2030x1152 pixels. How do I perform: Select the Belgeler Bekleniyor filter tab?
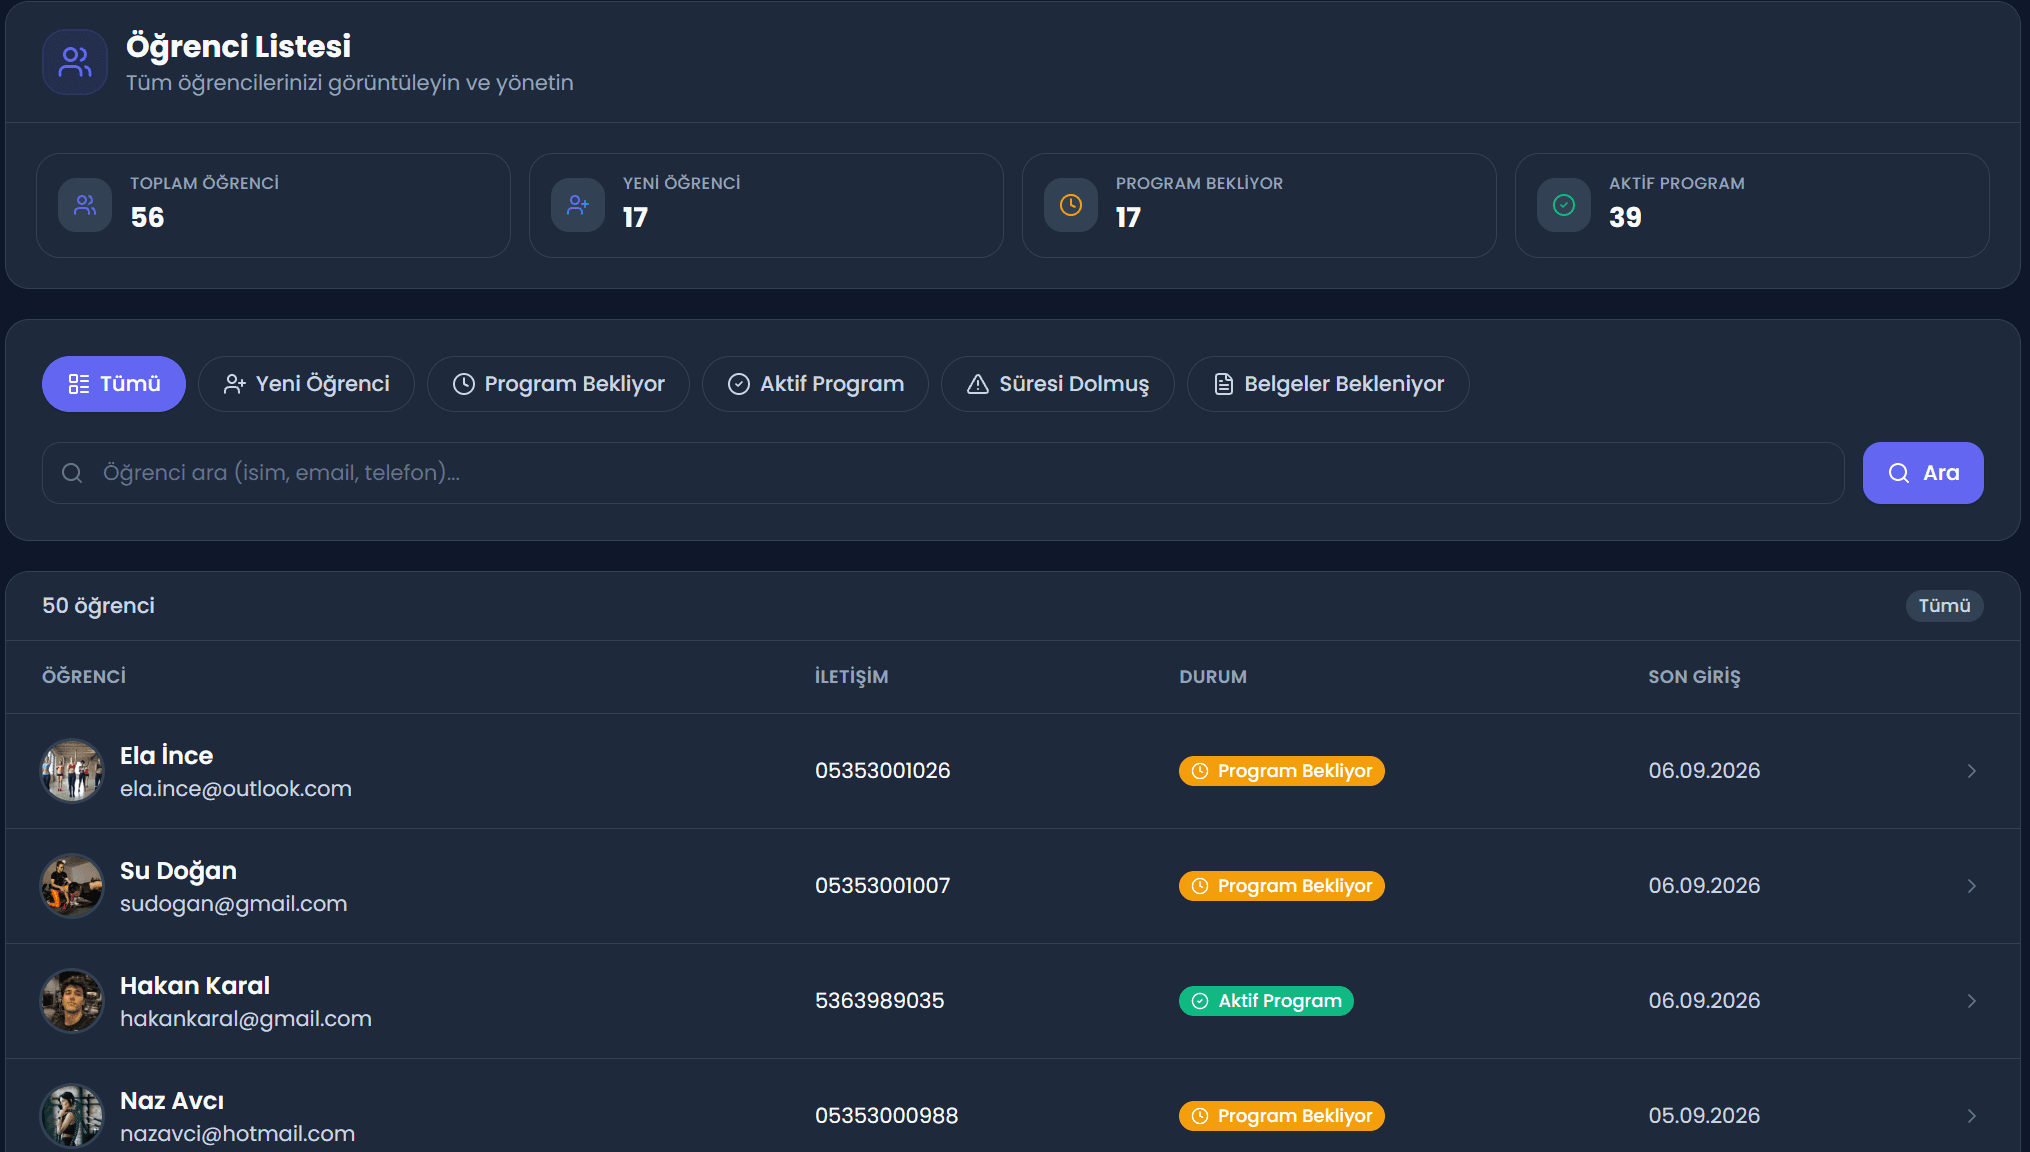tap(1328, 384)
